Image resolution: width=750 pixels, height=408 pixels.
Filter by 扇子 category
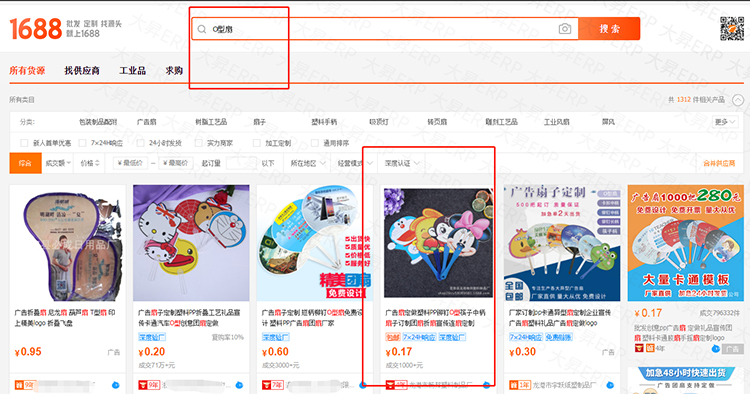259,122
